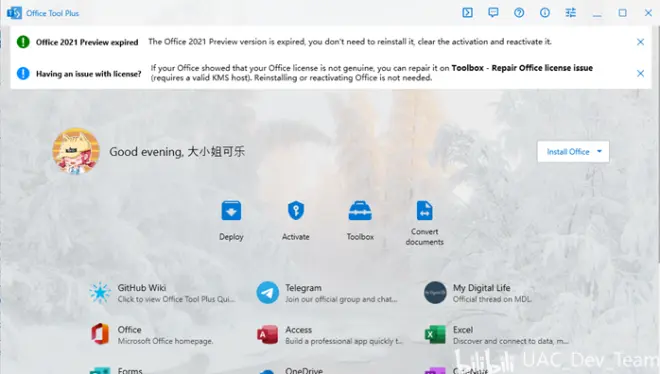Click the GitHub Wiki star icon
The image size is (660, 374).
pyautogui.click(x=100, y=293)
